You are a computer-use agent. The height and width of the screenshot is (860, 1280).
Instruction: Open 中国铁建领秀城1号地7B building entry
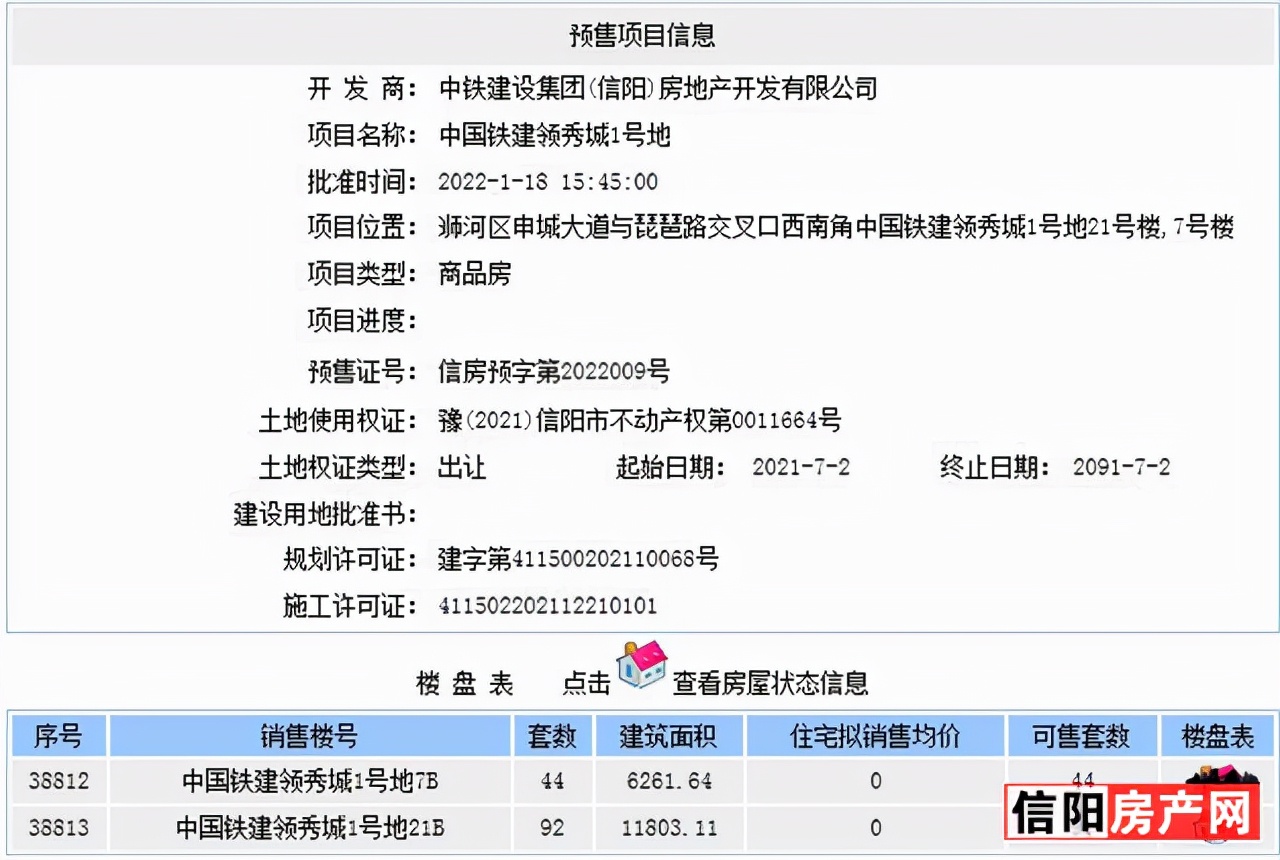[310, 781]
